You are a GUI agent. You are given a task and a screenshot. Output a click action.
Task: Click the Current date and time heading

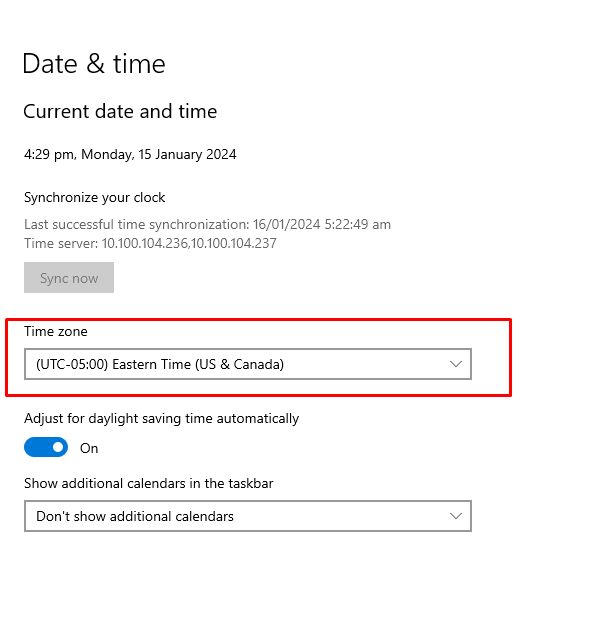click(120, 112)
